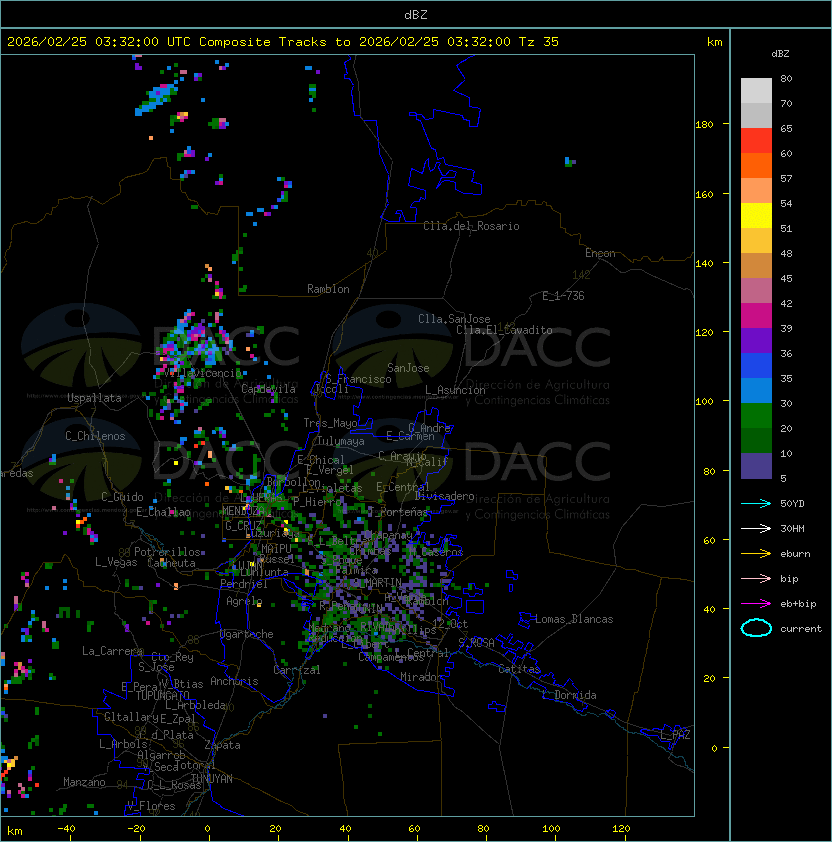Click the 'E_Challao' map label
This screenshot has width=832, height=842.
(163, 512)
